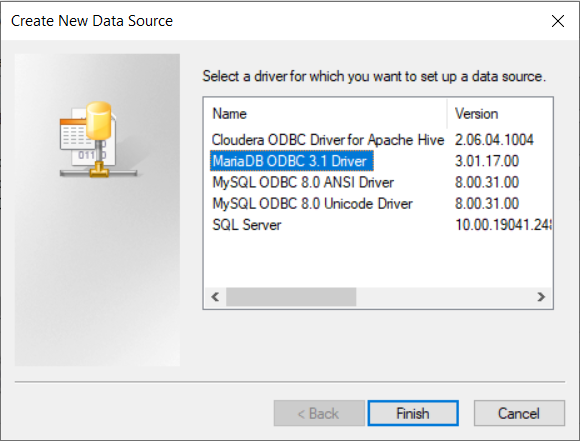Click the empty scrollbar track right of thumb
The image size is (580, 441).
(443, 297)
